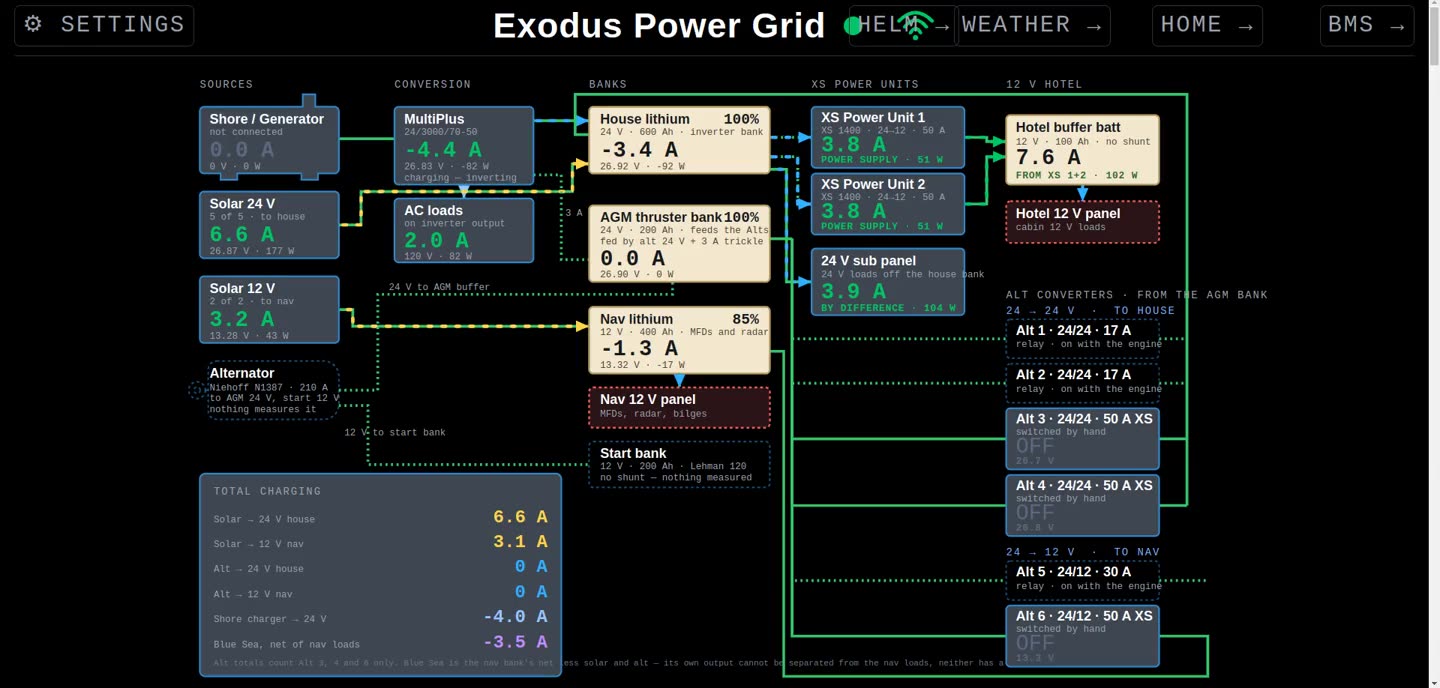Click the SOURCES column heading
Screen dimensions: 1440x688
click(x=227, y=85)
